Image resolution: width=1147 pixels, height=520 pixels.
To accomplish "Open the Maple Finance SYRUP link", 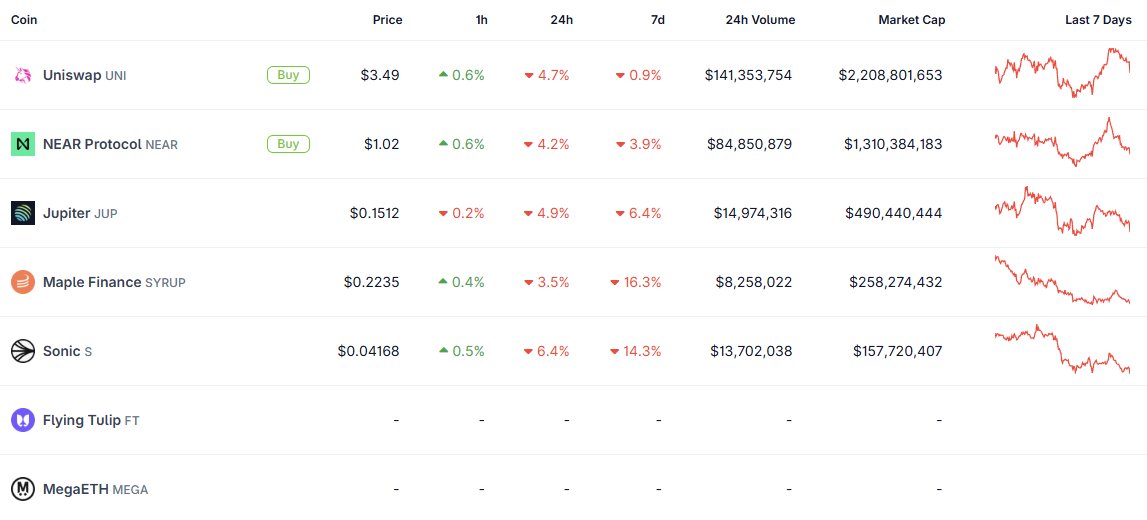I will [114, 282].
